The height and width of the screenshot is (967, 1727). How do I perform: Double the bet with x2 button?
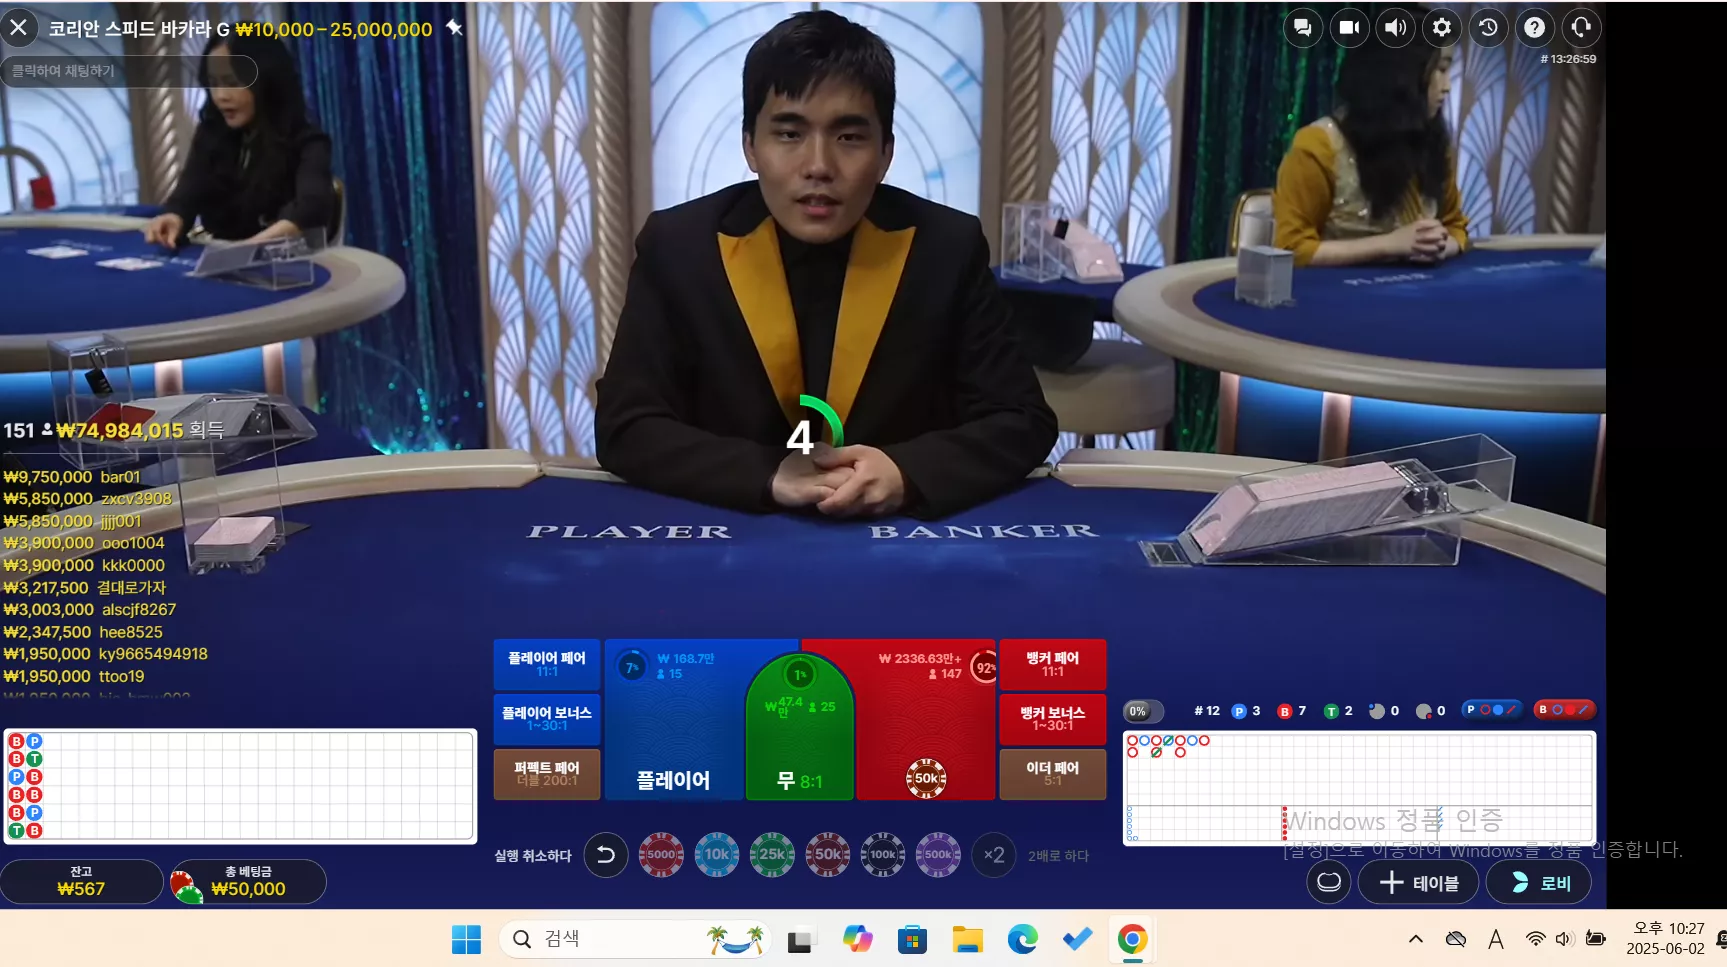point(994,855)
